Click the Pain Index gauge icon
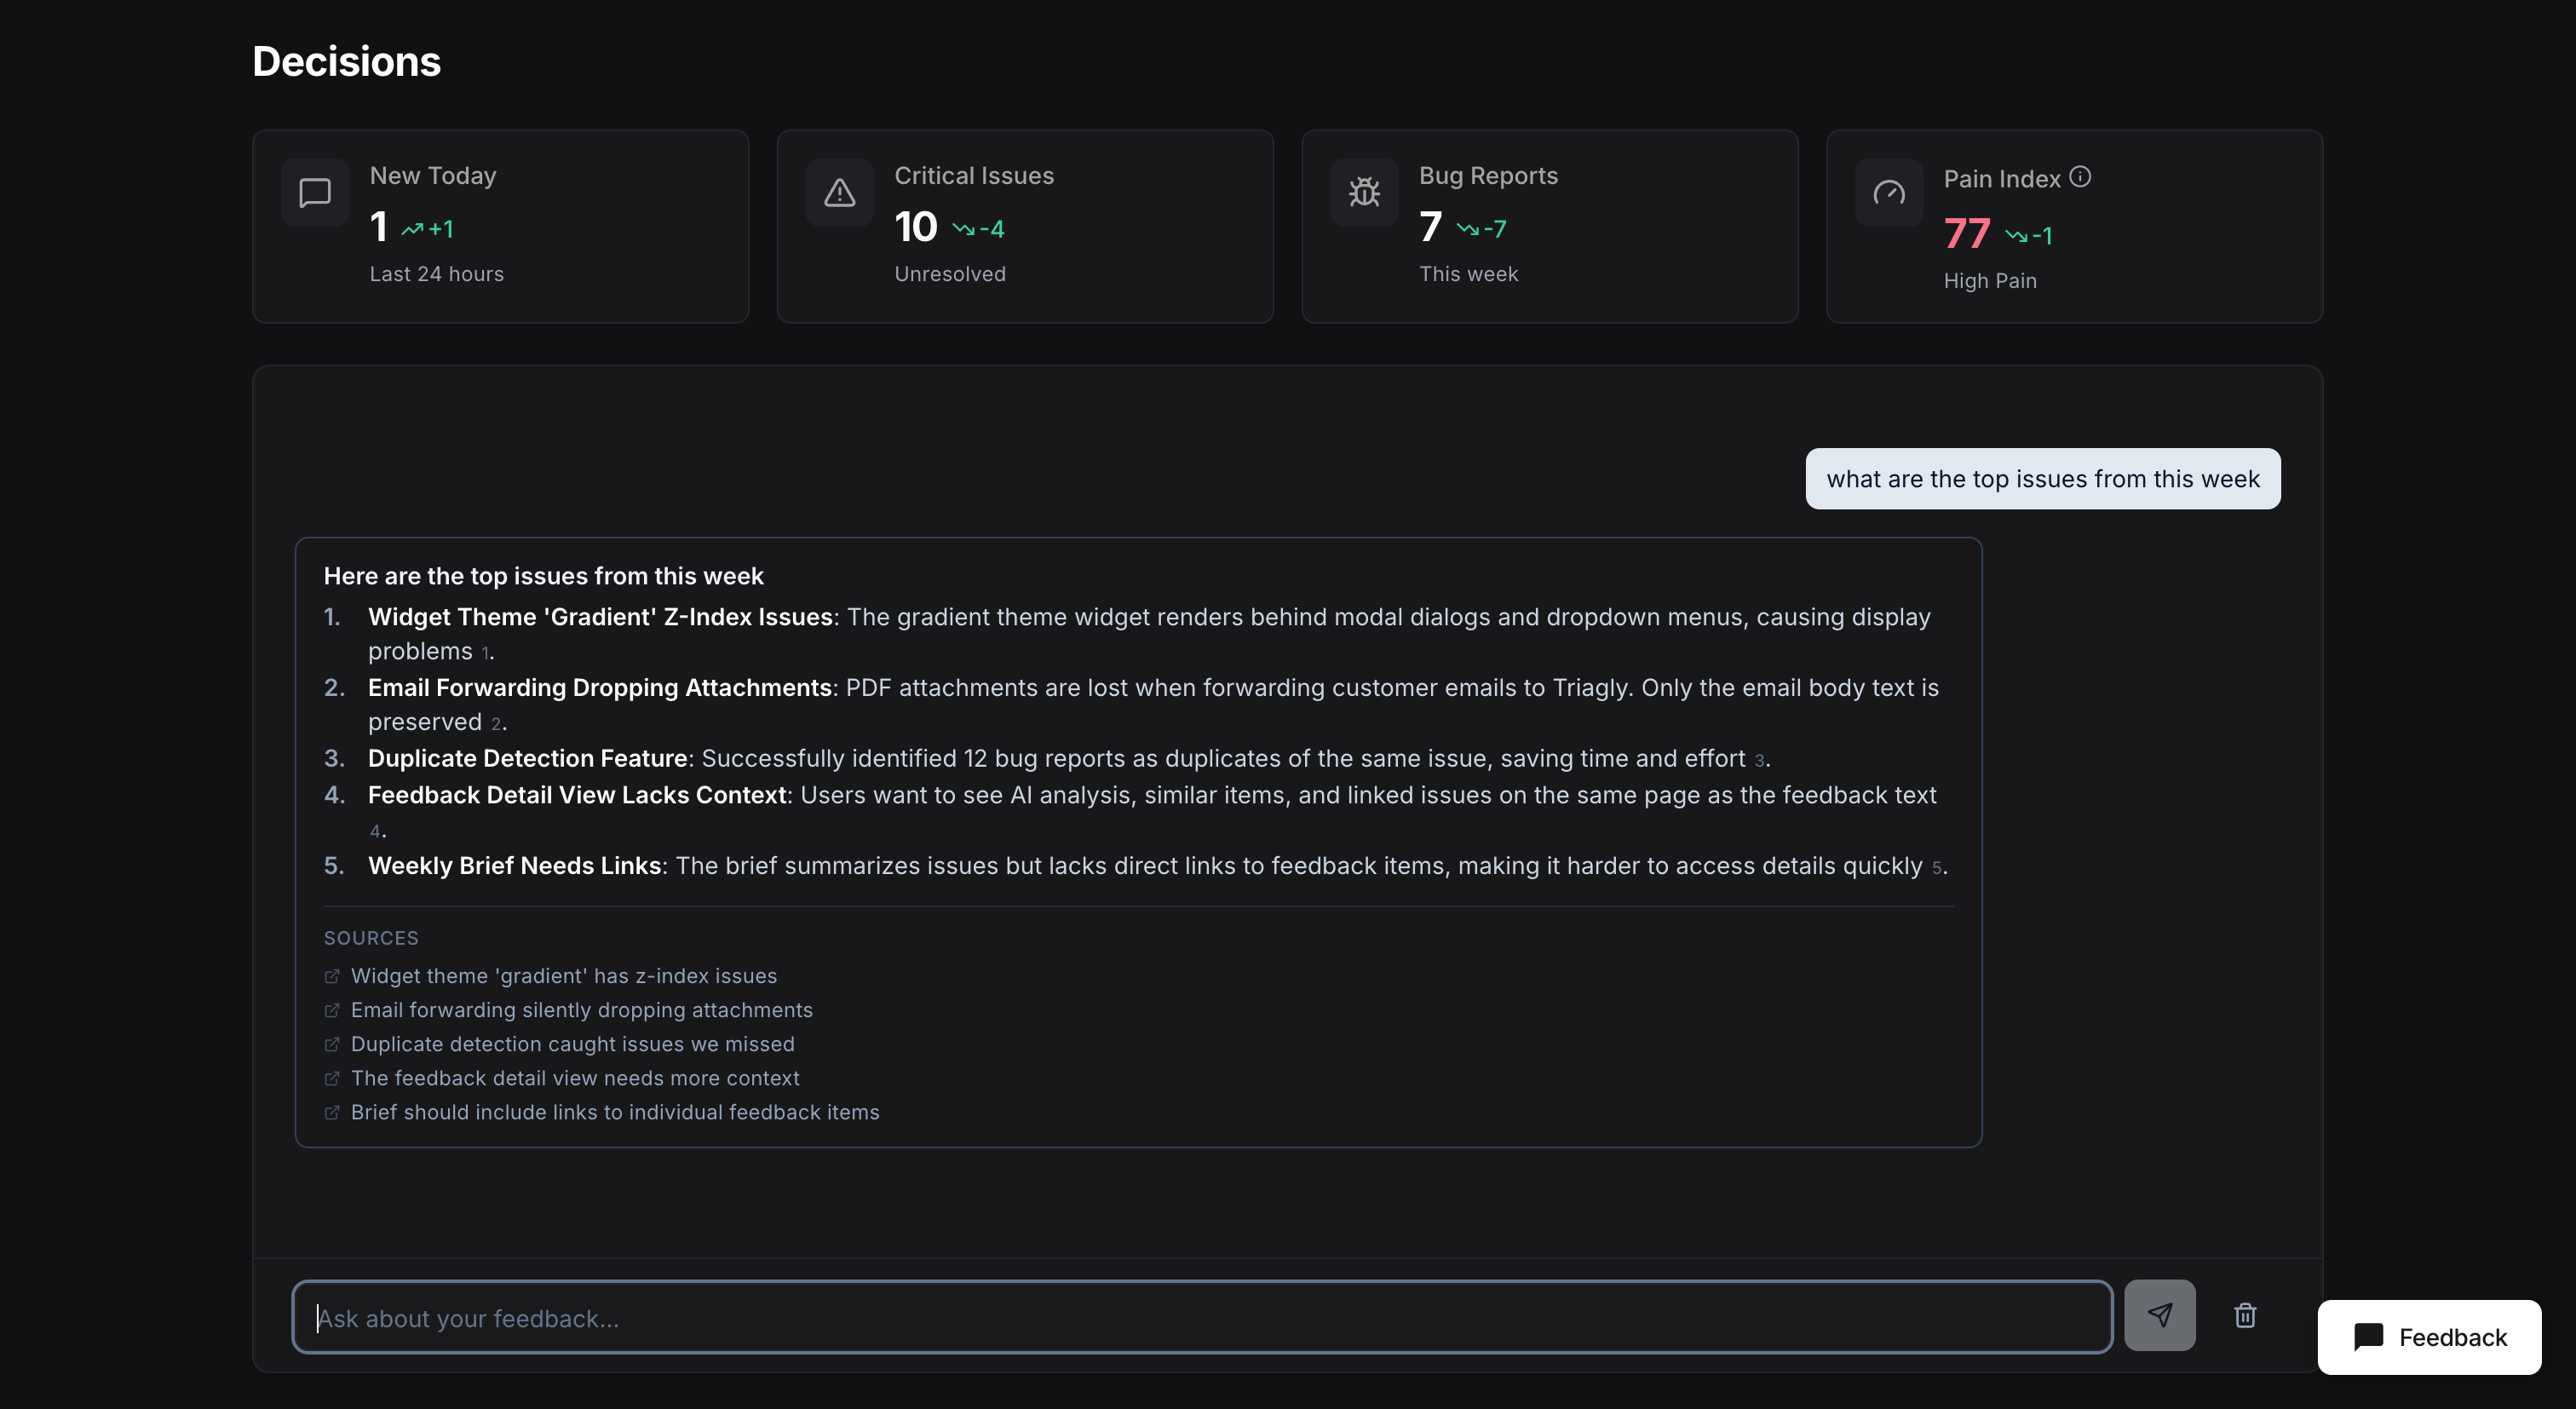The height and width of the screenshot is (1409, 2576). point(1888,192)
